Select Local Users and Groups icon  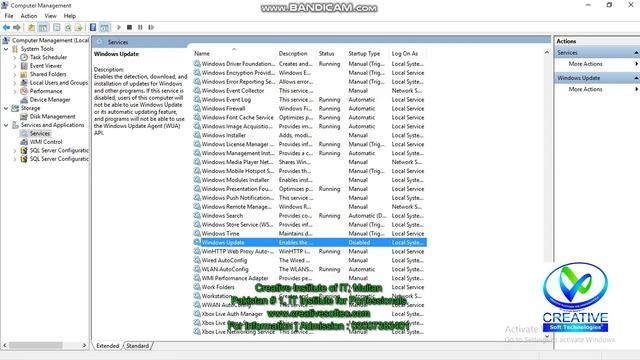click(24, 82)
